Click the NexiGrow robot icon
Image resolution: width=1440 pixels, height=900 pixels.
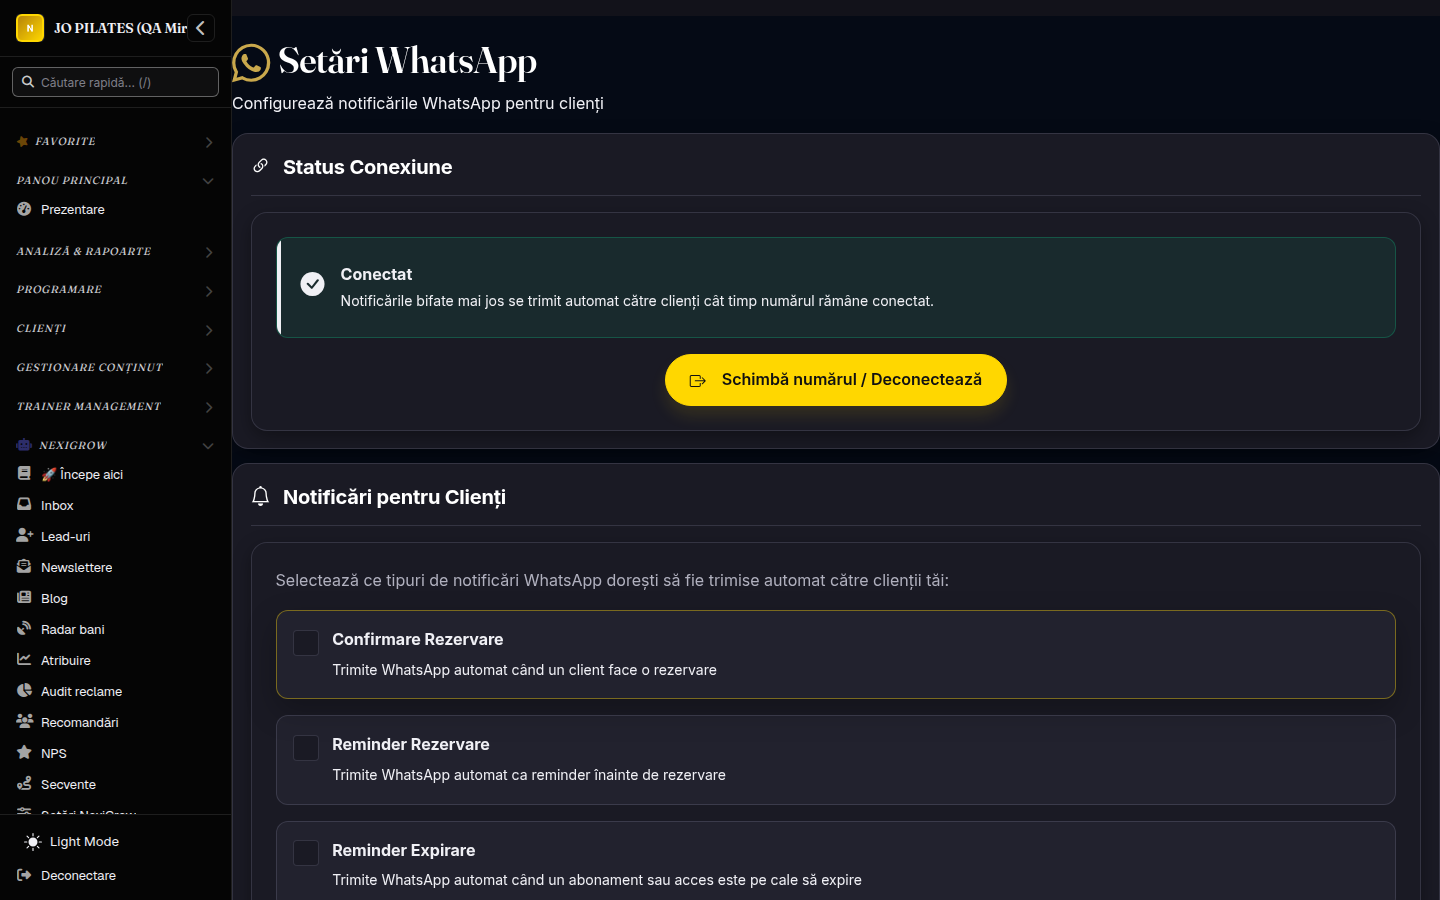[x=24, y=445]
